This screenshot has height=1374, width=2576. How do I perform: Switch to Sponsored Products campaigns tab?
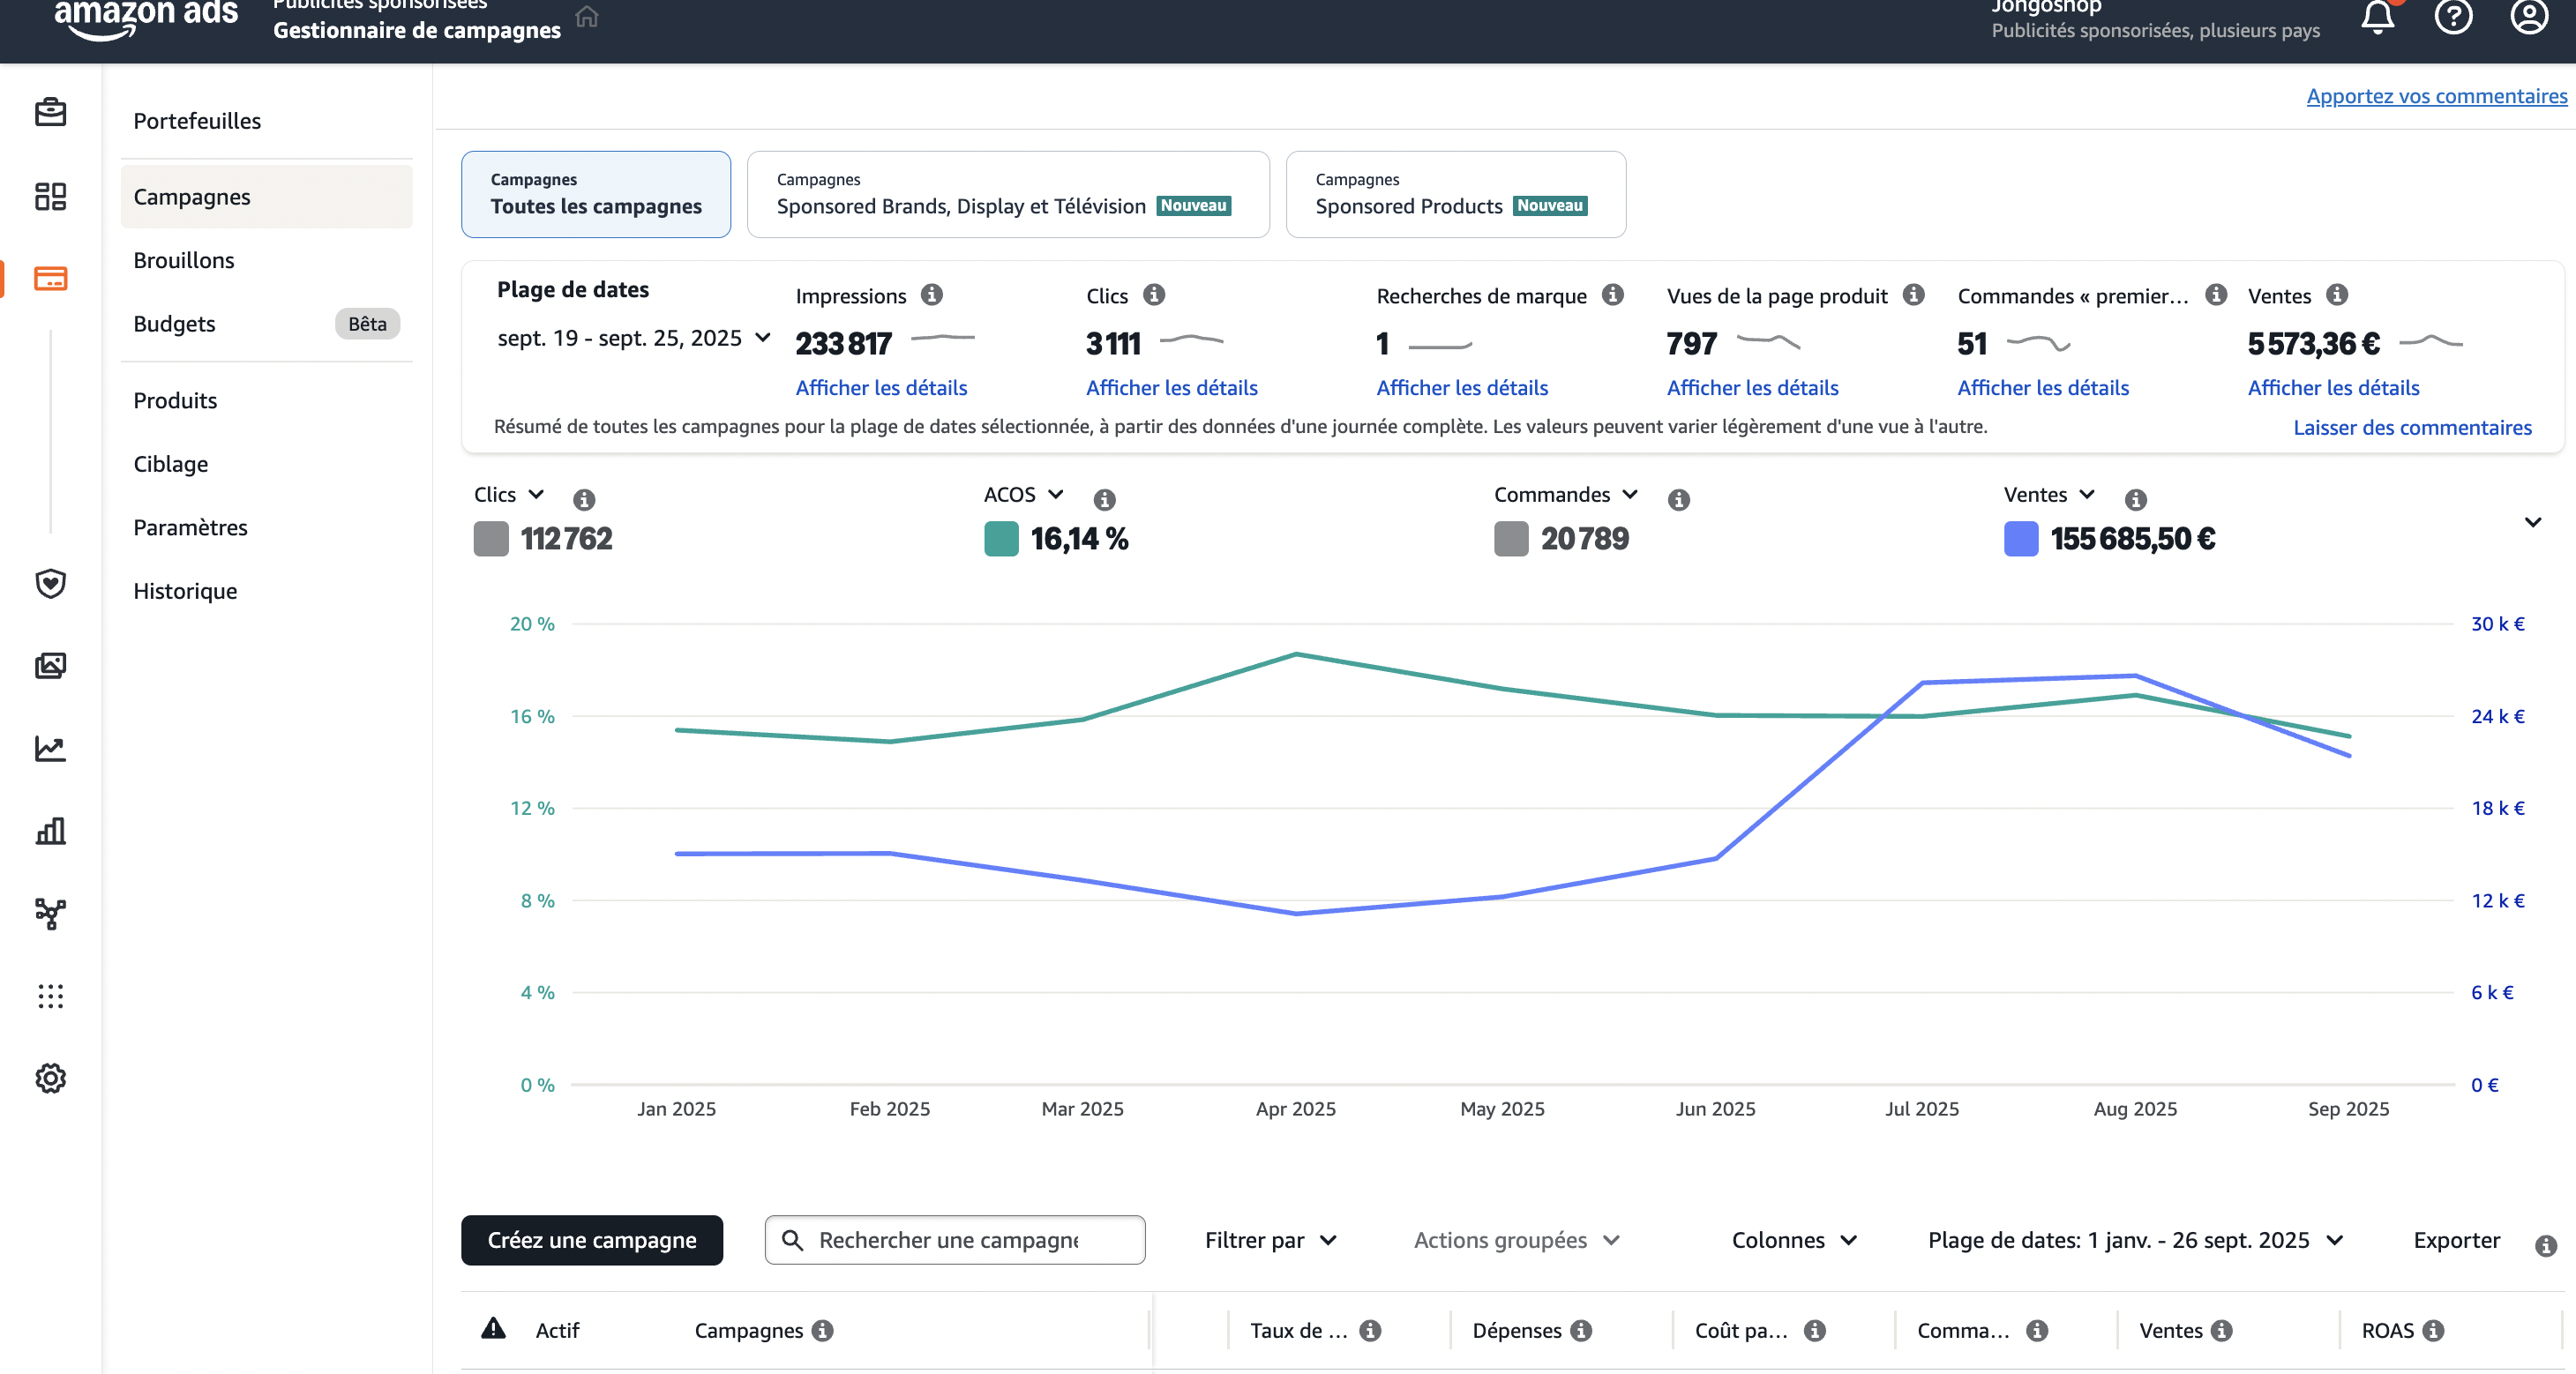click(1455, 194)
